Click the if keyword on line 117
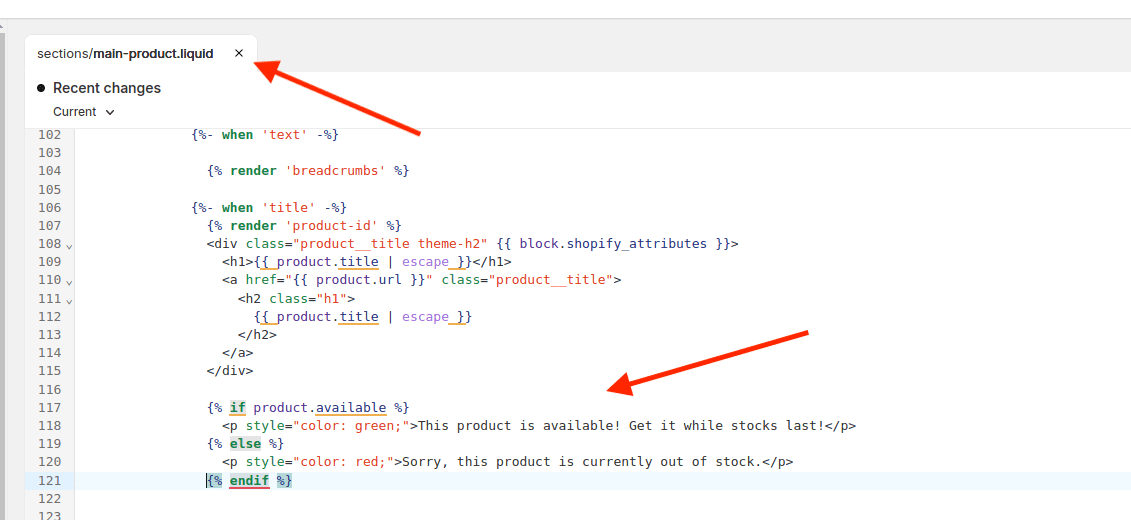This screenshot has width=1131, height=520. point(237,408)
